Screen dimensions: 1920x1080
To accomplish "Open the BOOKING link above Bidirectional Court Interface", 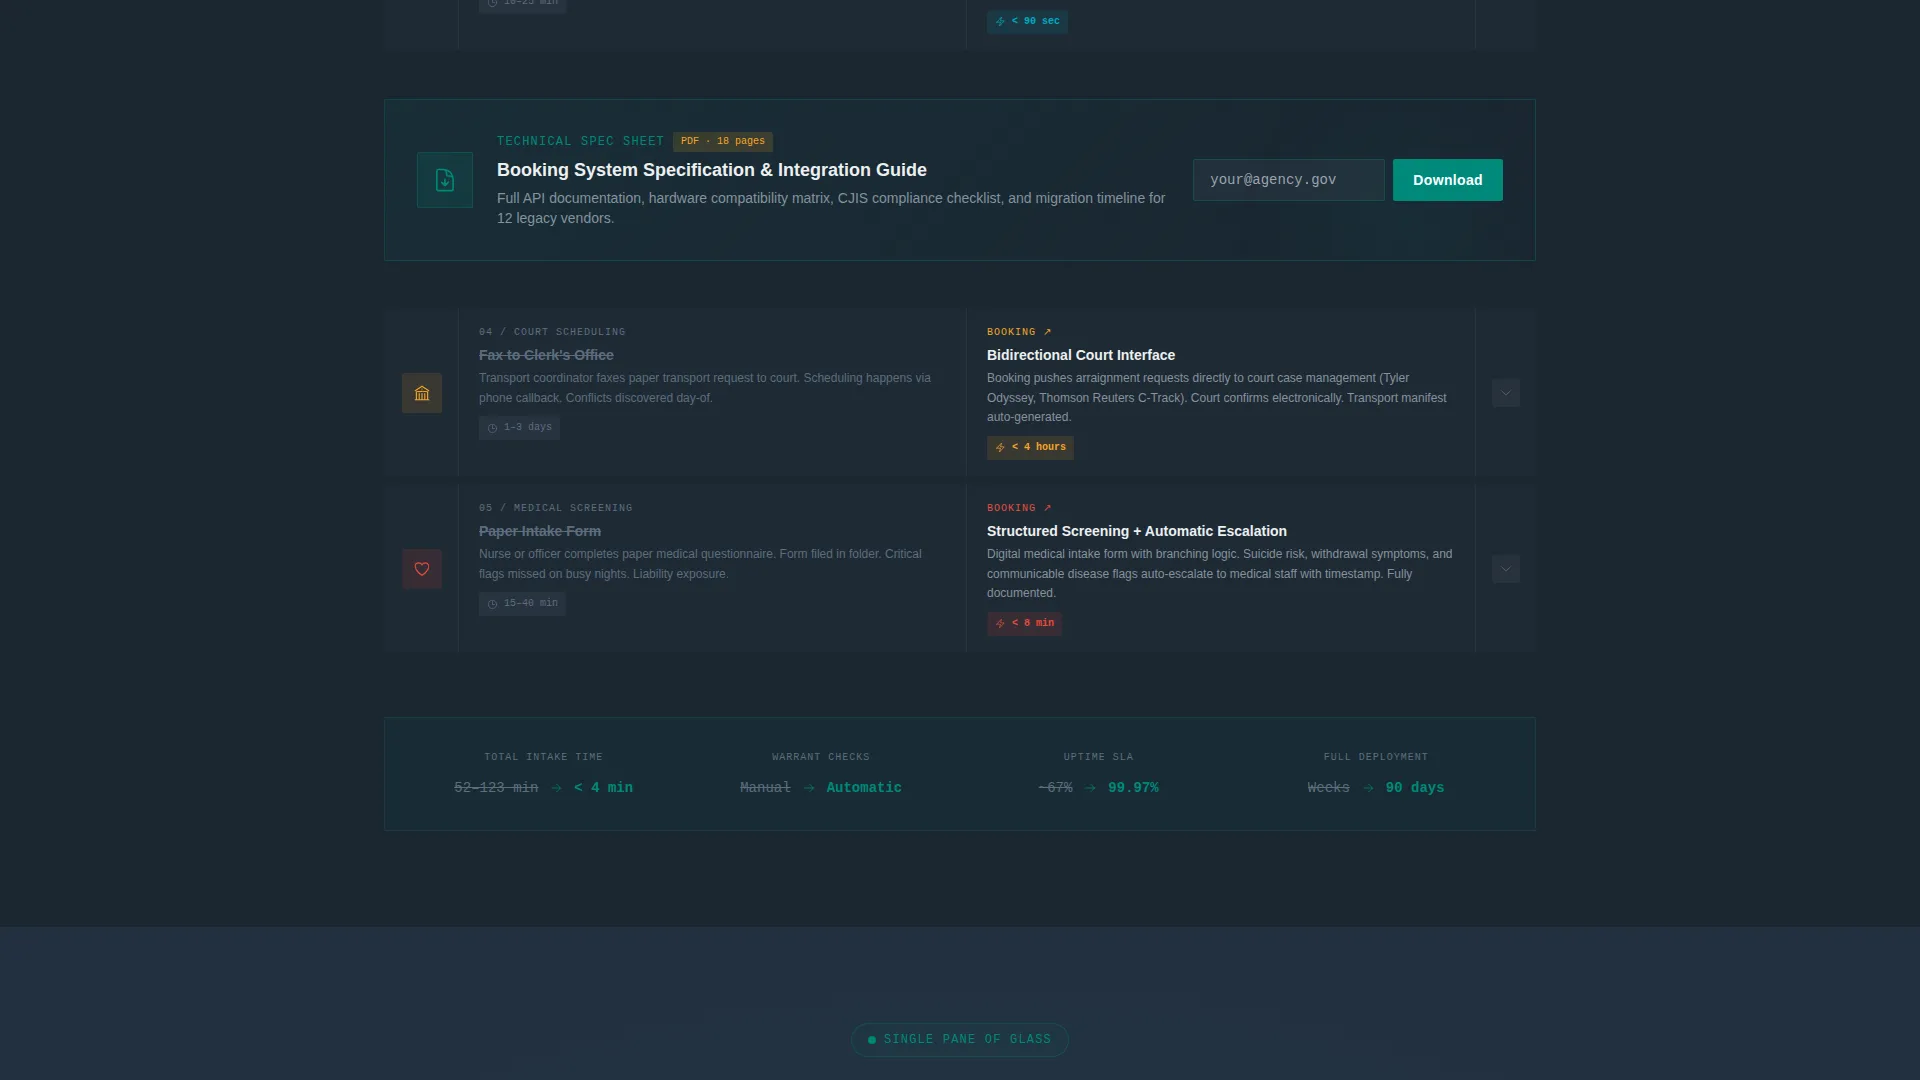I will 1019,332.
